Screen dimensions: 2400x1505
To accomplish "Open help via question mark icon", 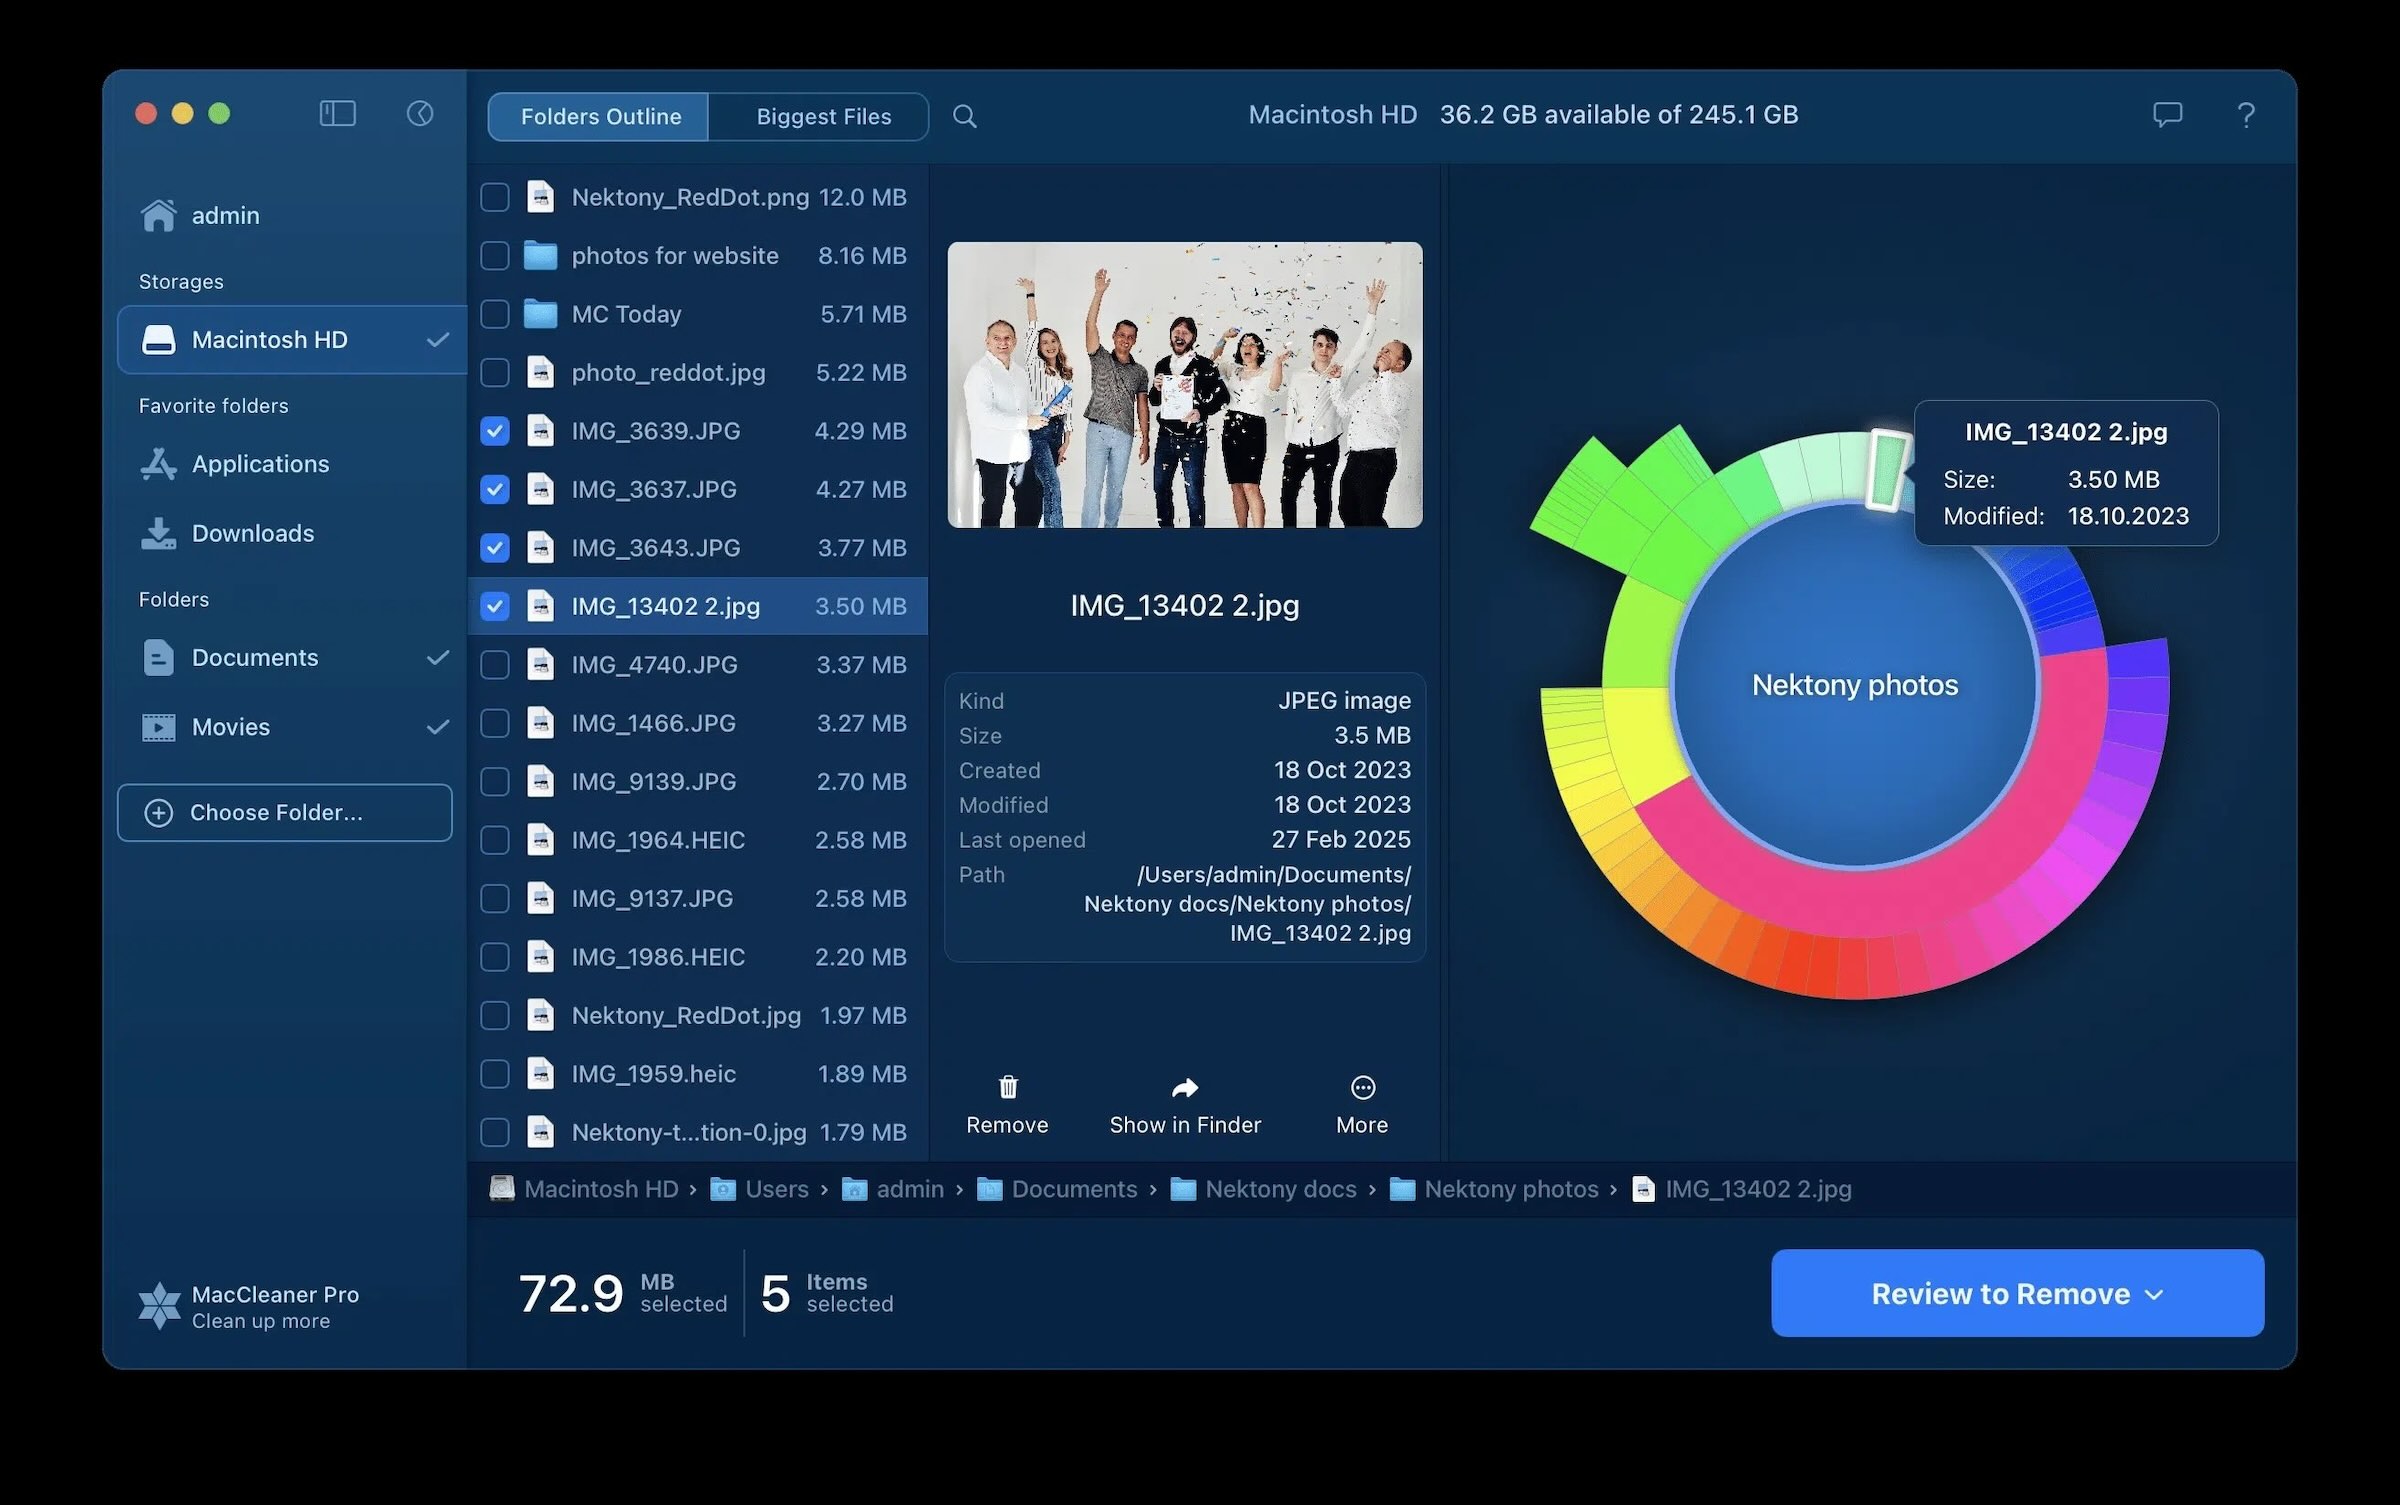I will coord(2246,115).
